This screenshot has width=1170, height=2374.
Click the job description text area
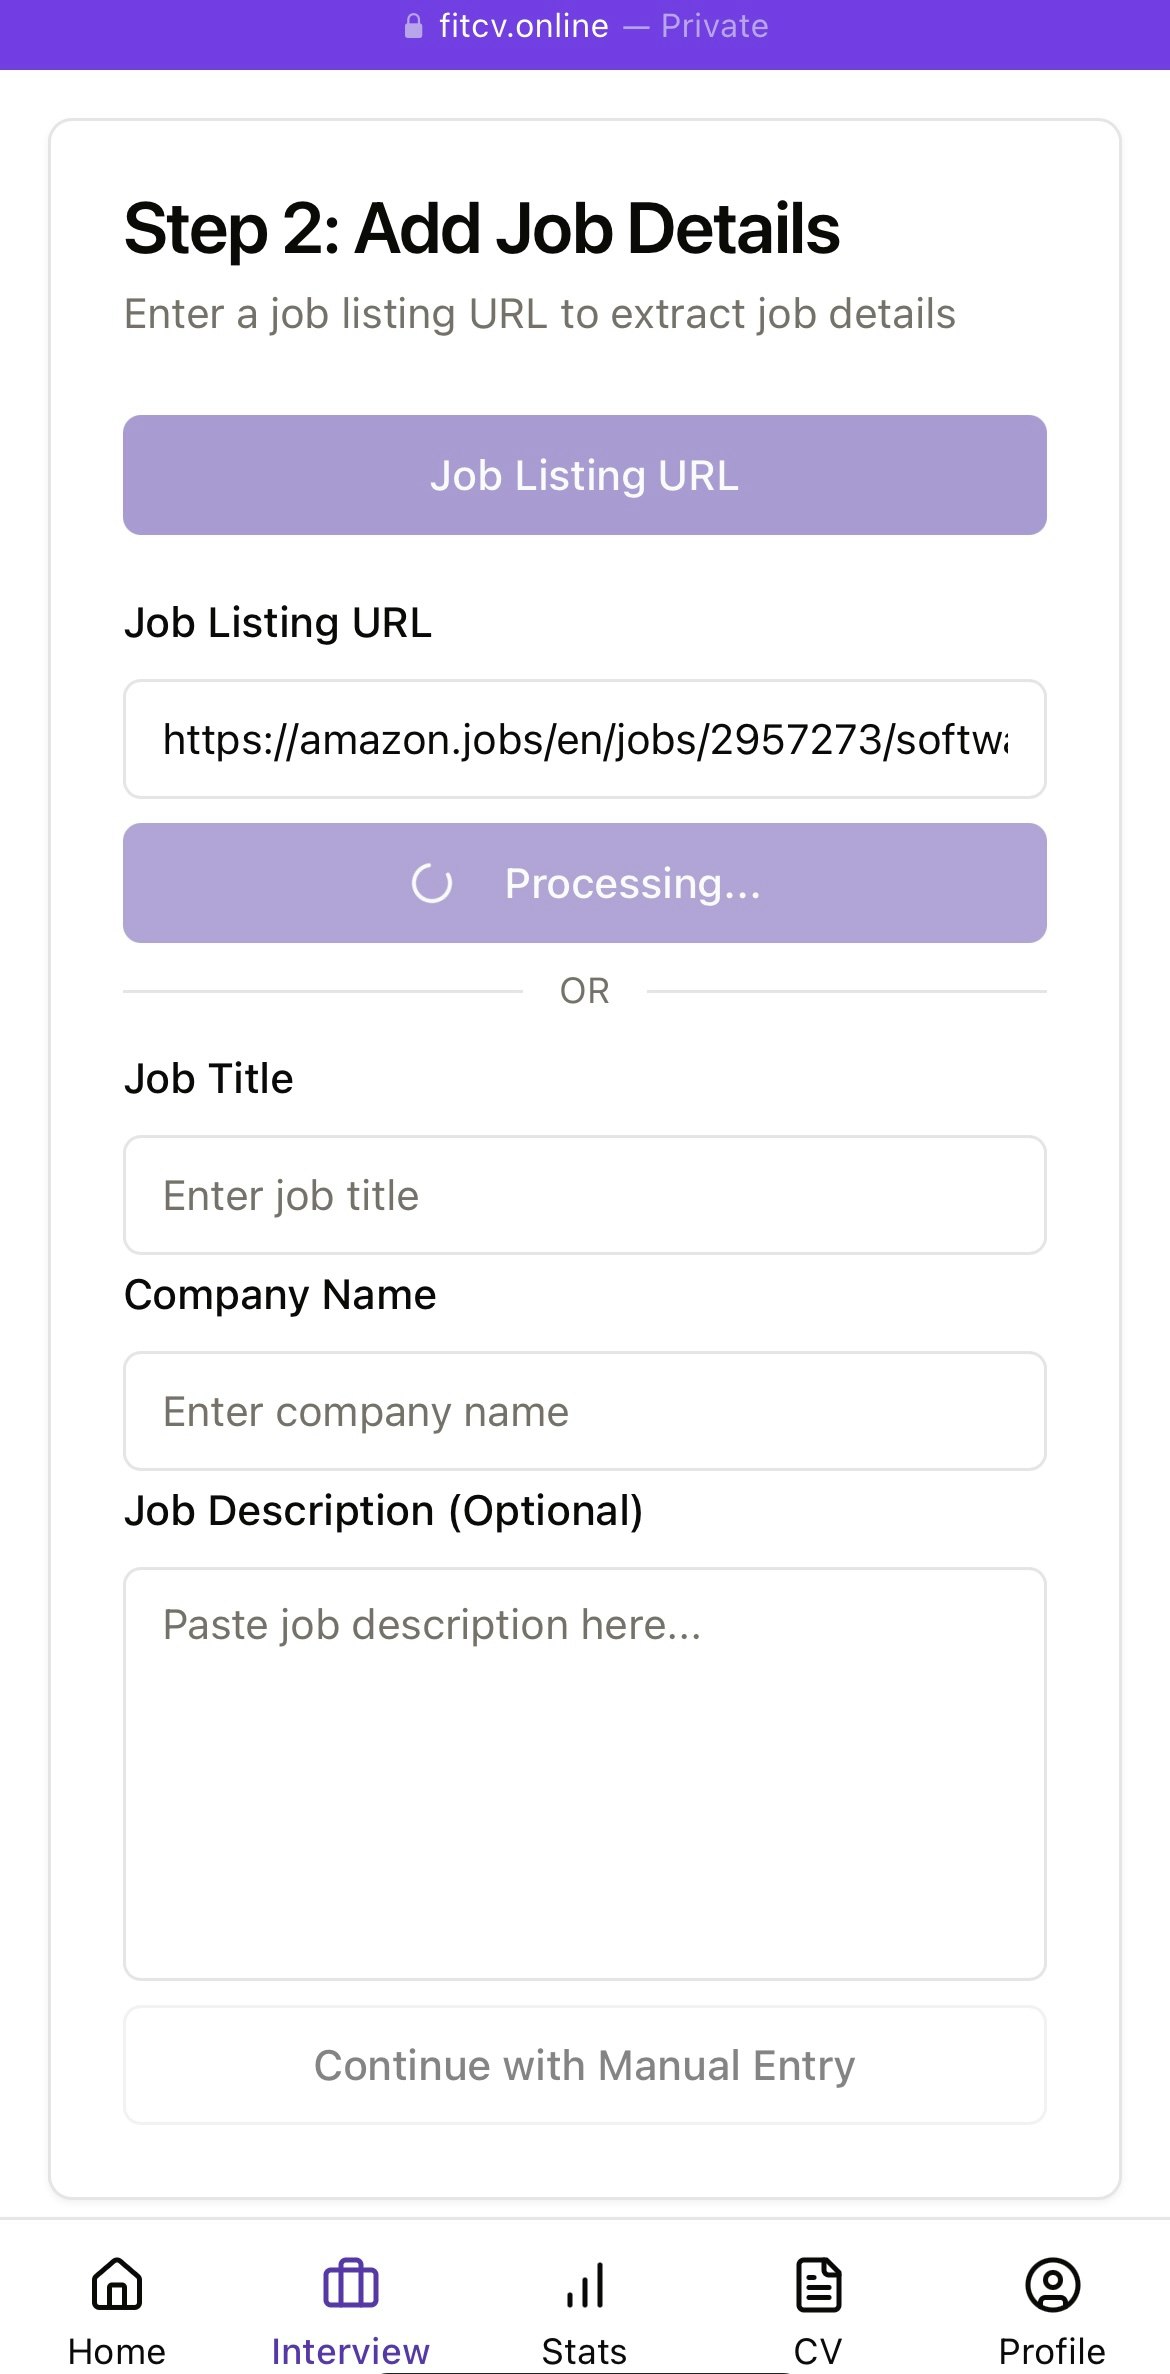coord(585,1773)
